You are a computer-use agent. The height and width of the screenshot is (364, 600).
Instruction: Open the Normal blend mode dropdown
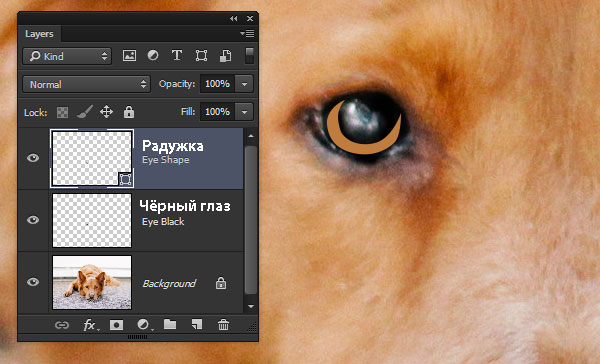pos(86,84)
